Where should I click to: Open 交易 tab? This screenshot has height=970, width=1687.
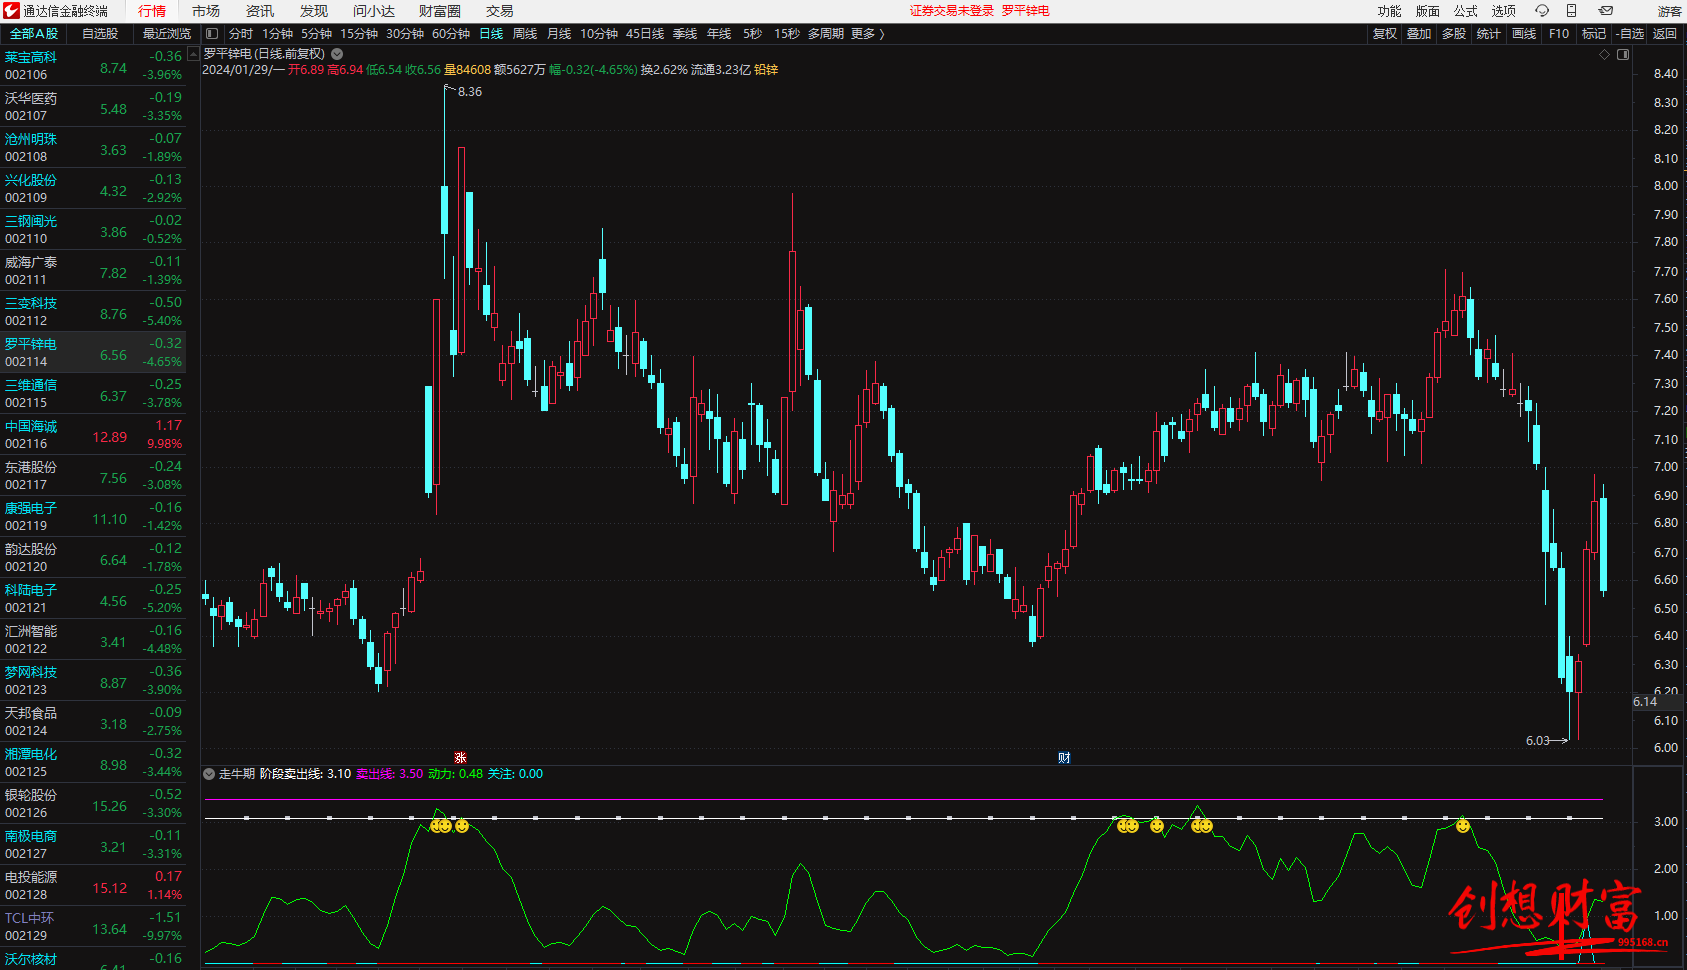click(x=500, y=11)
